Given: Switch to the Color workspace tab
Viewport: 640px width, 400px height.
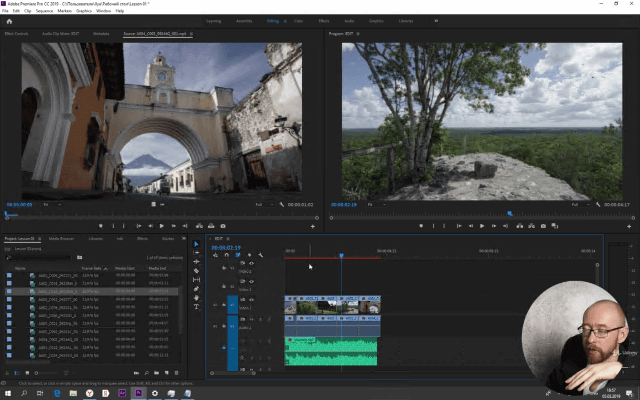Looking at the screenshot, I should tap(299, 19).
